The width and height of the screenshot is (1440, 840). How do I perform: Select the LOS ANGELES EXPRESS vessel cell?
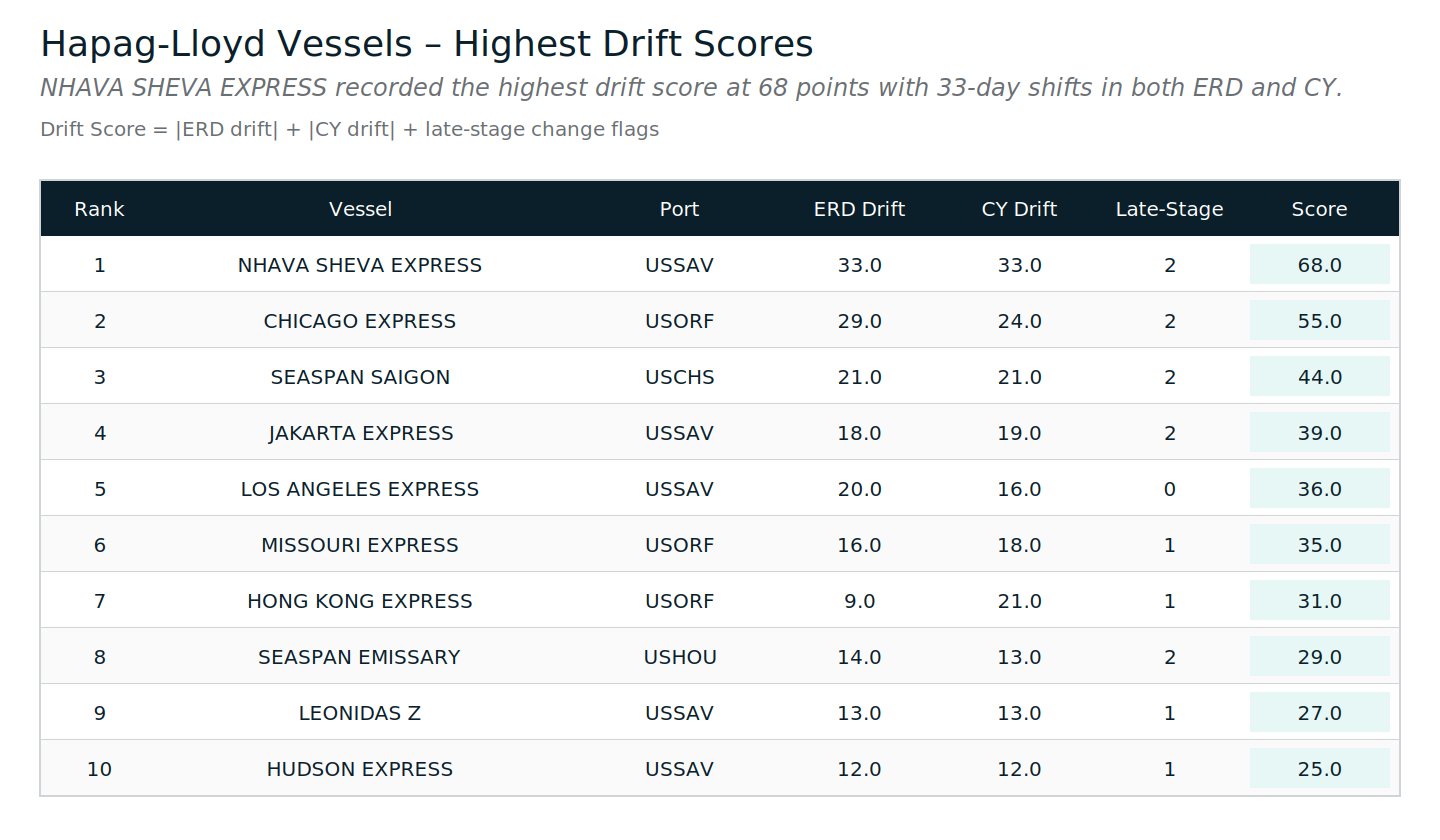(x=360, y=489)
